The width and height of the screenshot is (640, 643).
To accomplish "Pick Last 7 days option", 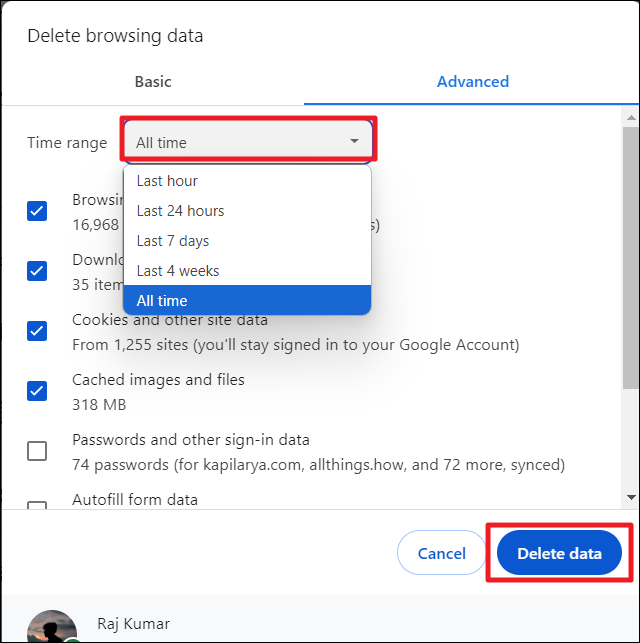I will 173,241.
